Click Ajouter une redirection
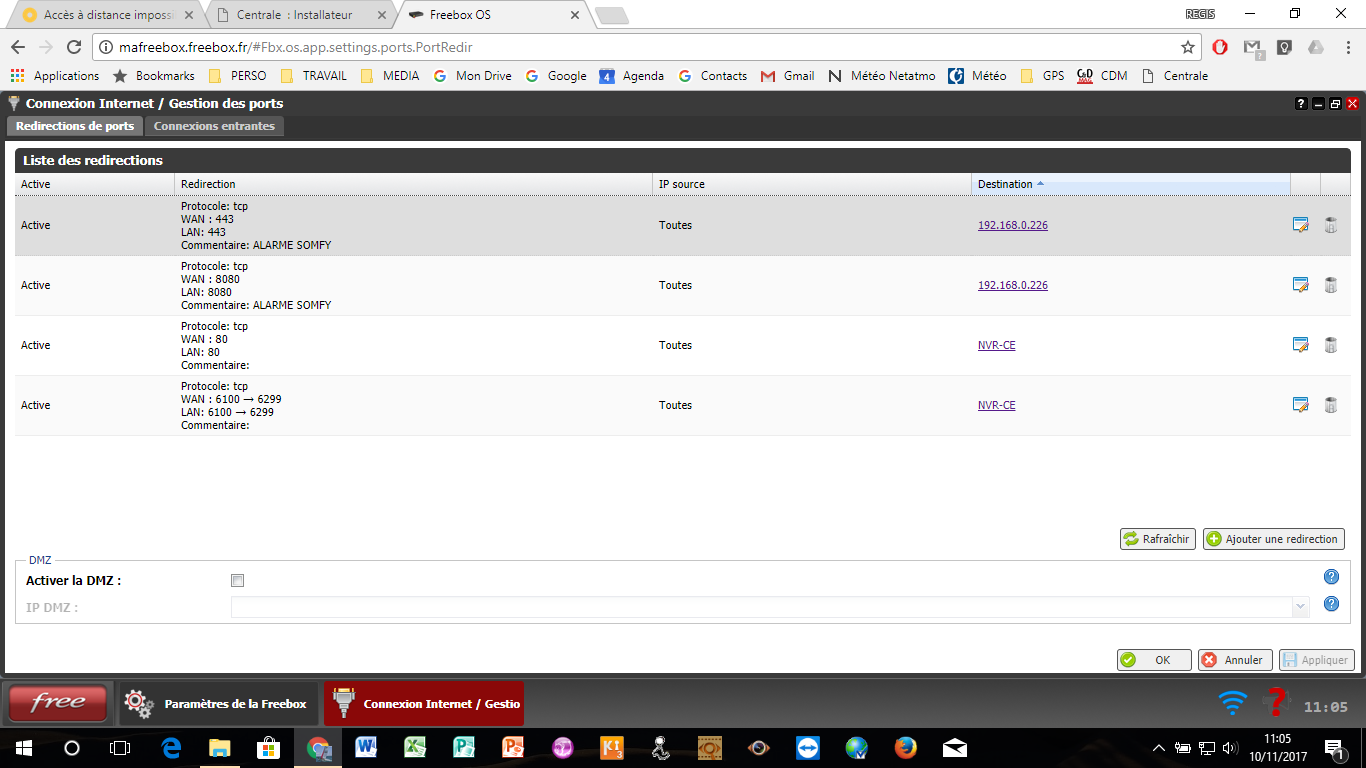The image size is (1366, 768). tap(1273, 539)
